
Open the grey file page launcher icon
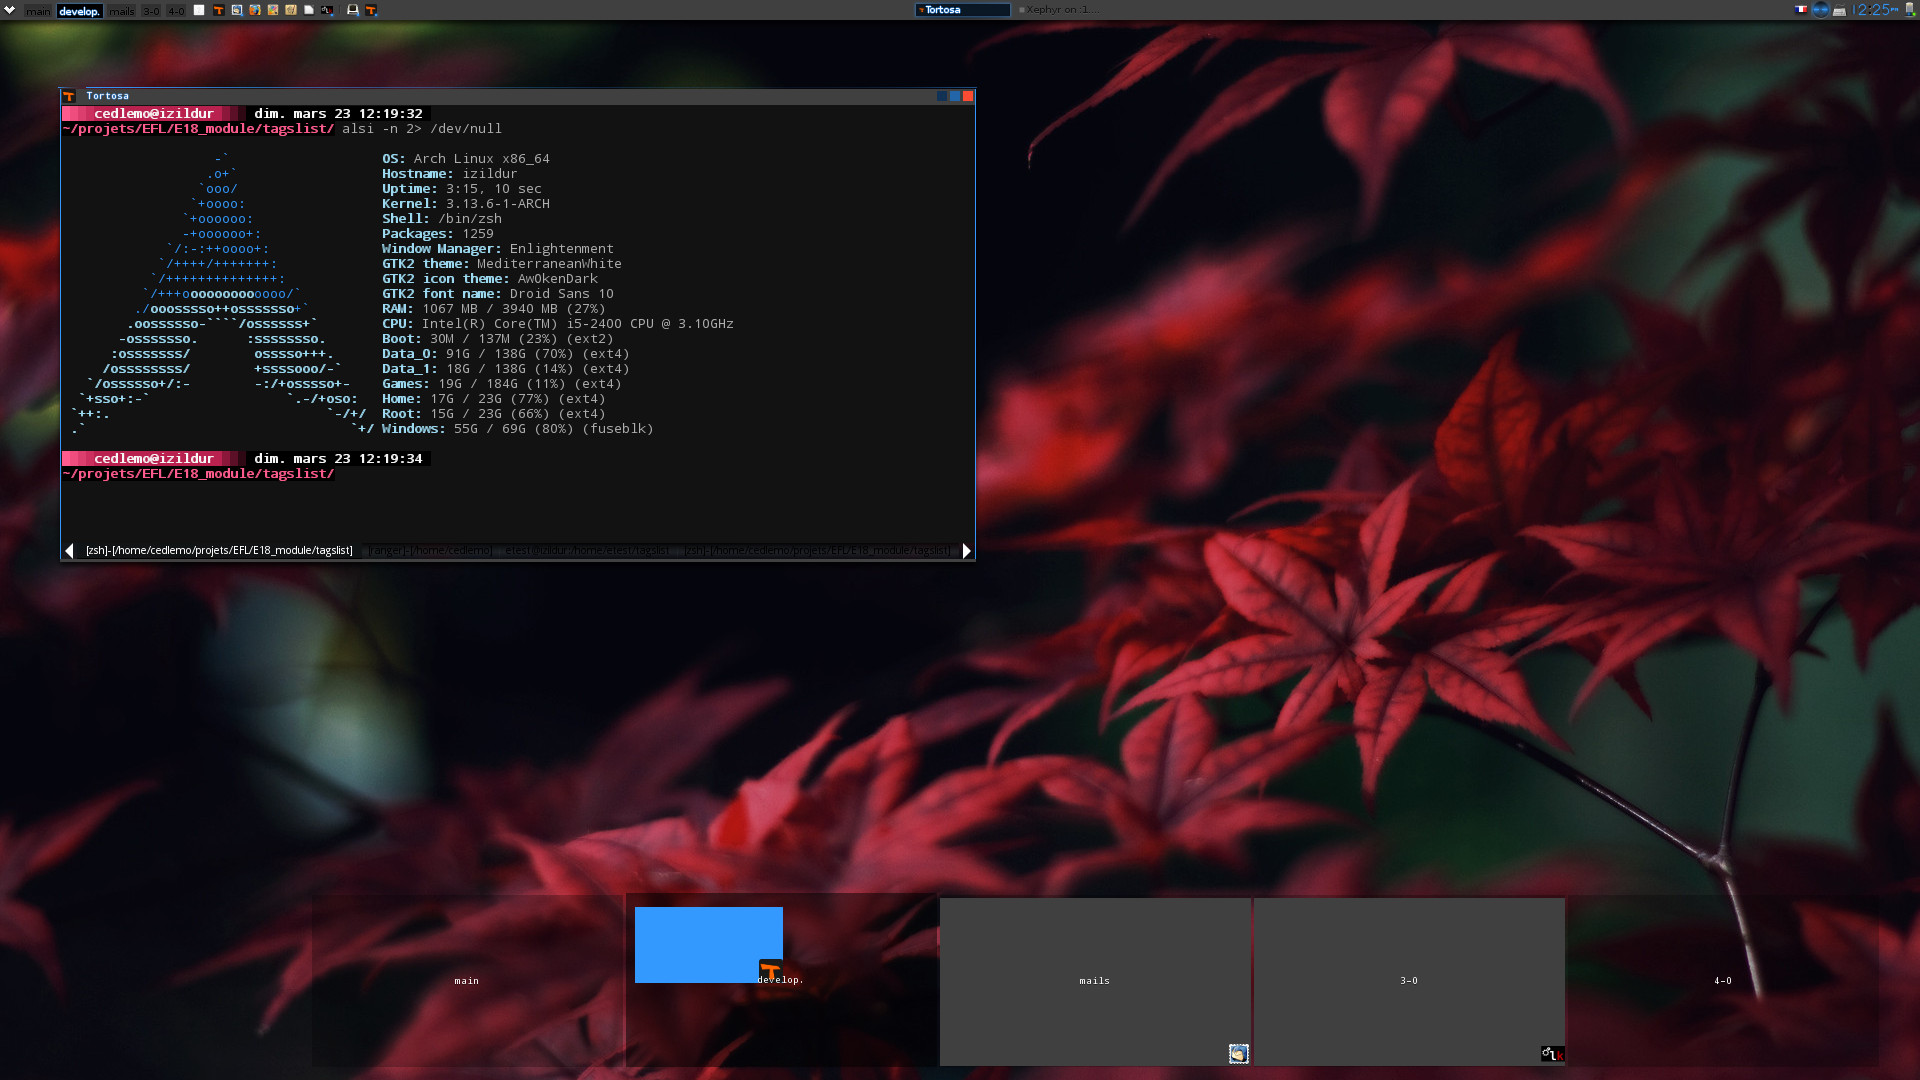tap(309, 10)
